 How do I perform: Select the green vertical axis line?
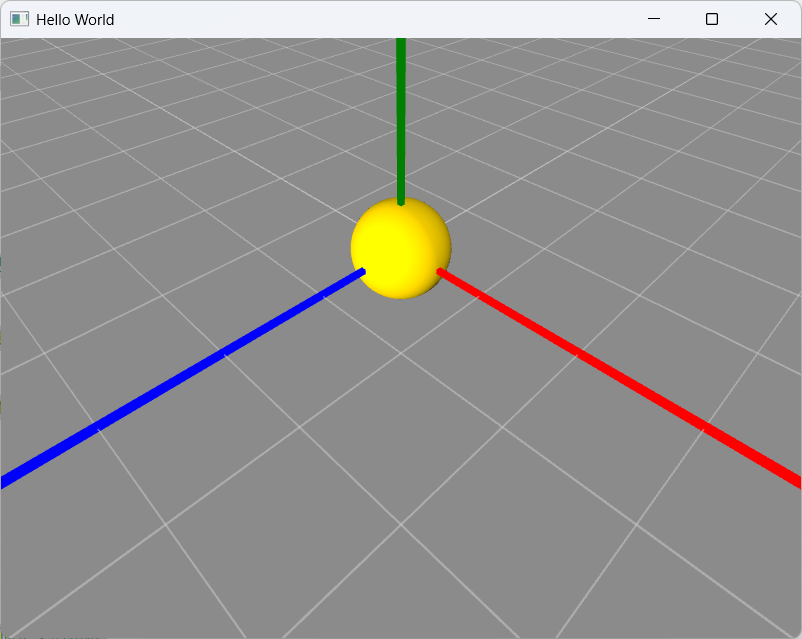coord(401,122)
